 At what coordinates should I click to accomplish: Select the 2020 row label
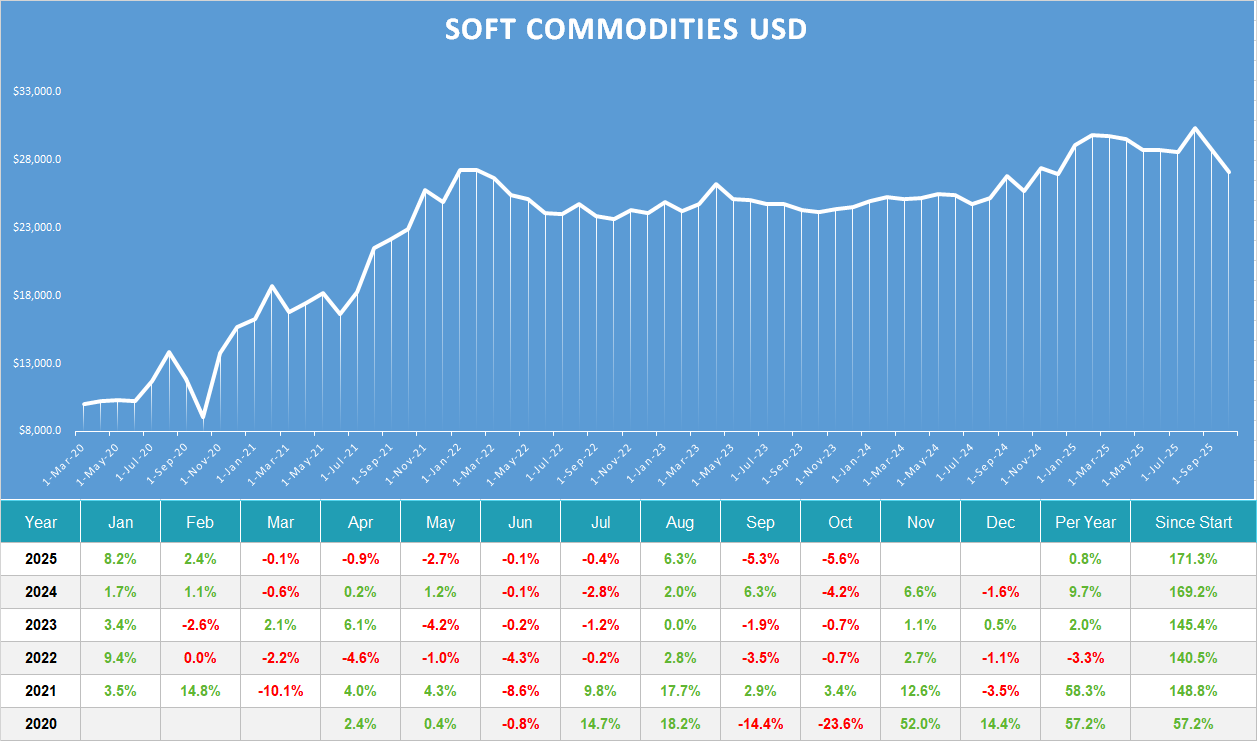tap(41, 723)
